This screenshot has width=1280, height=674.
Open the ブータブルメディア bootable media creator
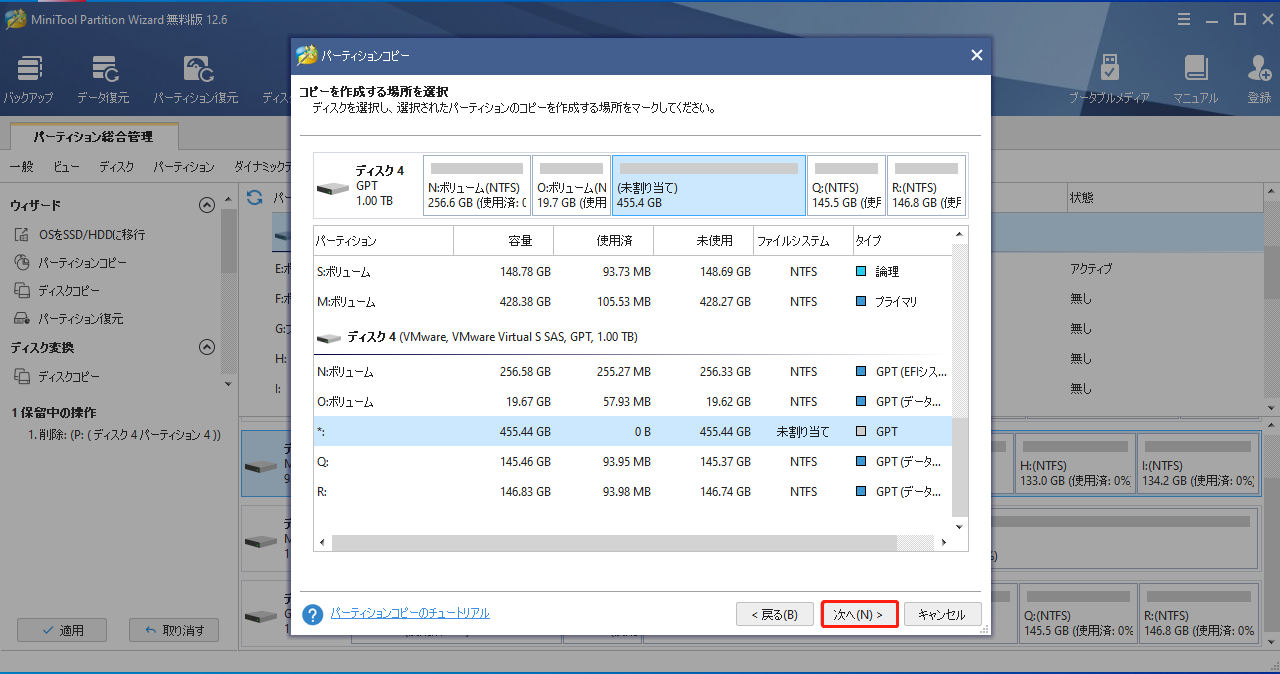coord(1109,78)
